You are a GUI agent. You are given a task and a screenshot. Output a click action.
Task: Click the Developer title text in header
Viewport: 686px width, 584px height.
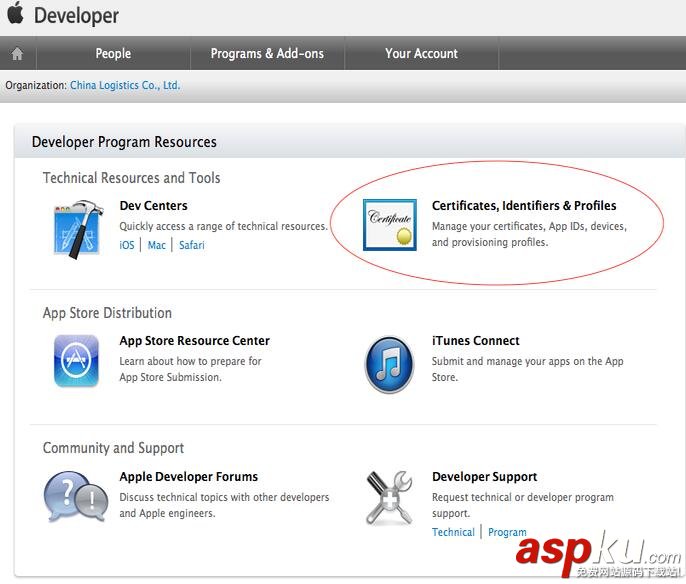click(x=77, y=15)
